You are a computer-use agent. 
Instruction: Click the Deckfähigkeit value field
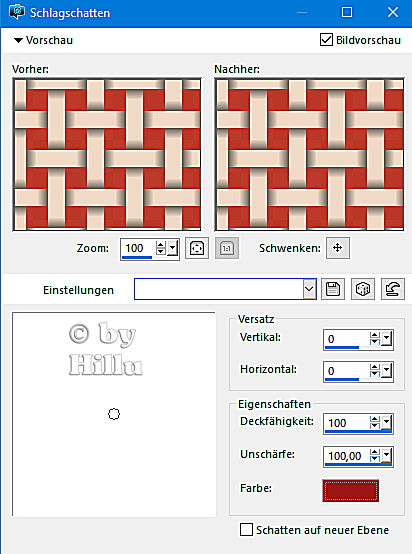pos(346,423)
